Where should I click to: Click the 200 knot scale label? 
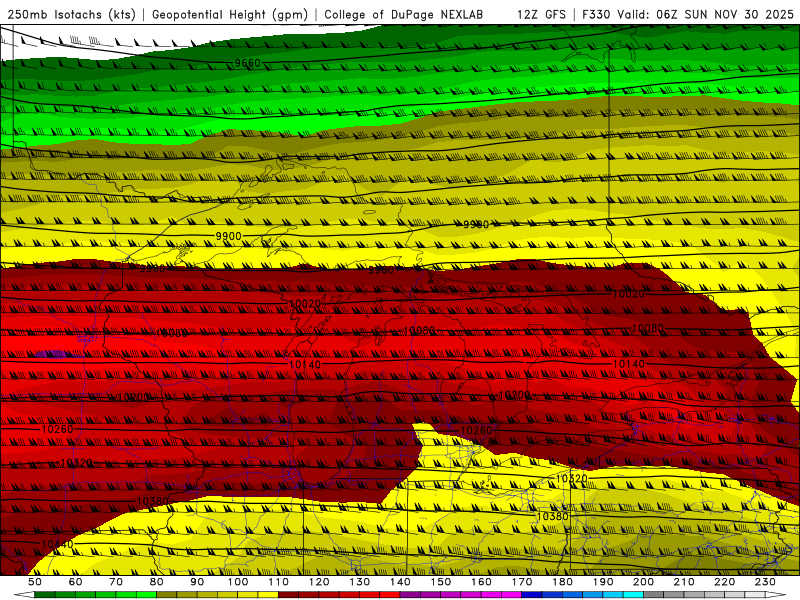[x=643, y=582]
